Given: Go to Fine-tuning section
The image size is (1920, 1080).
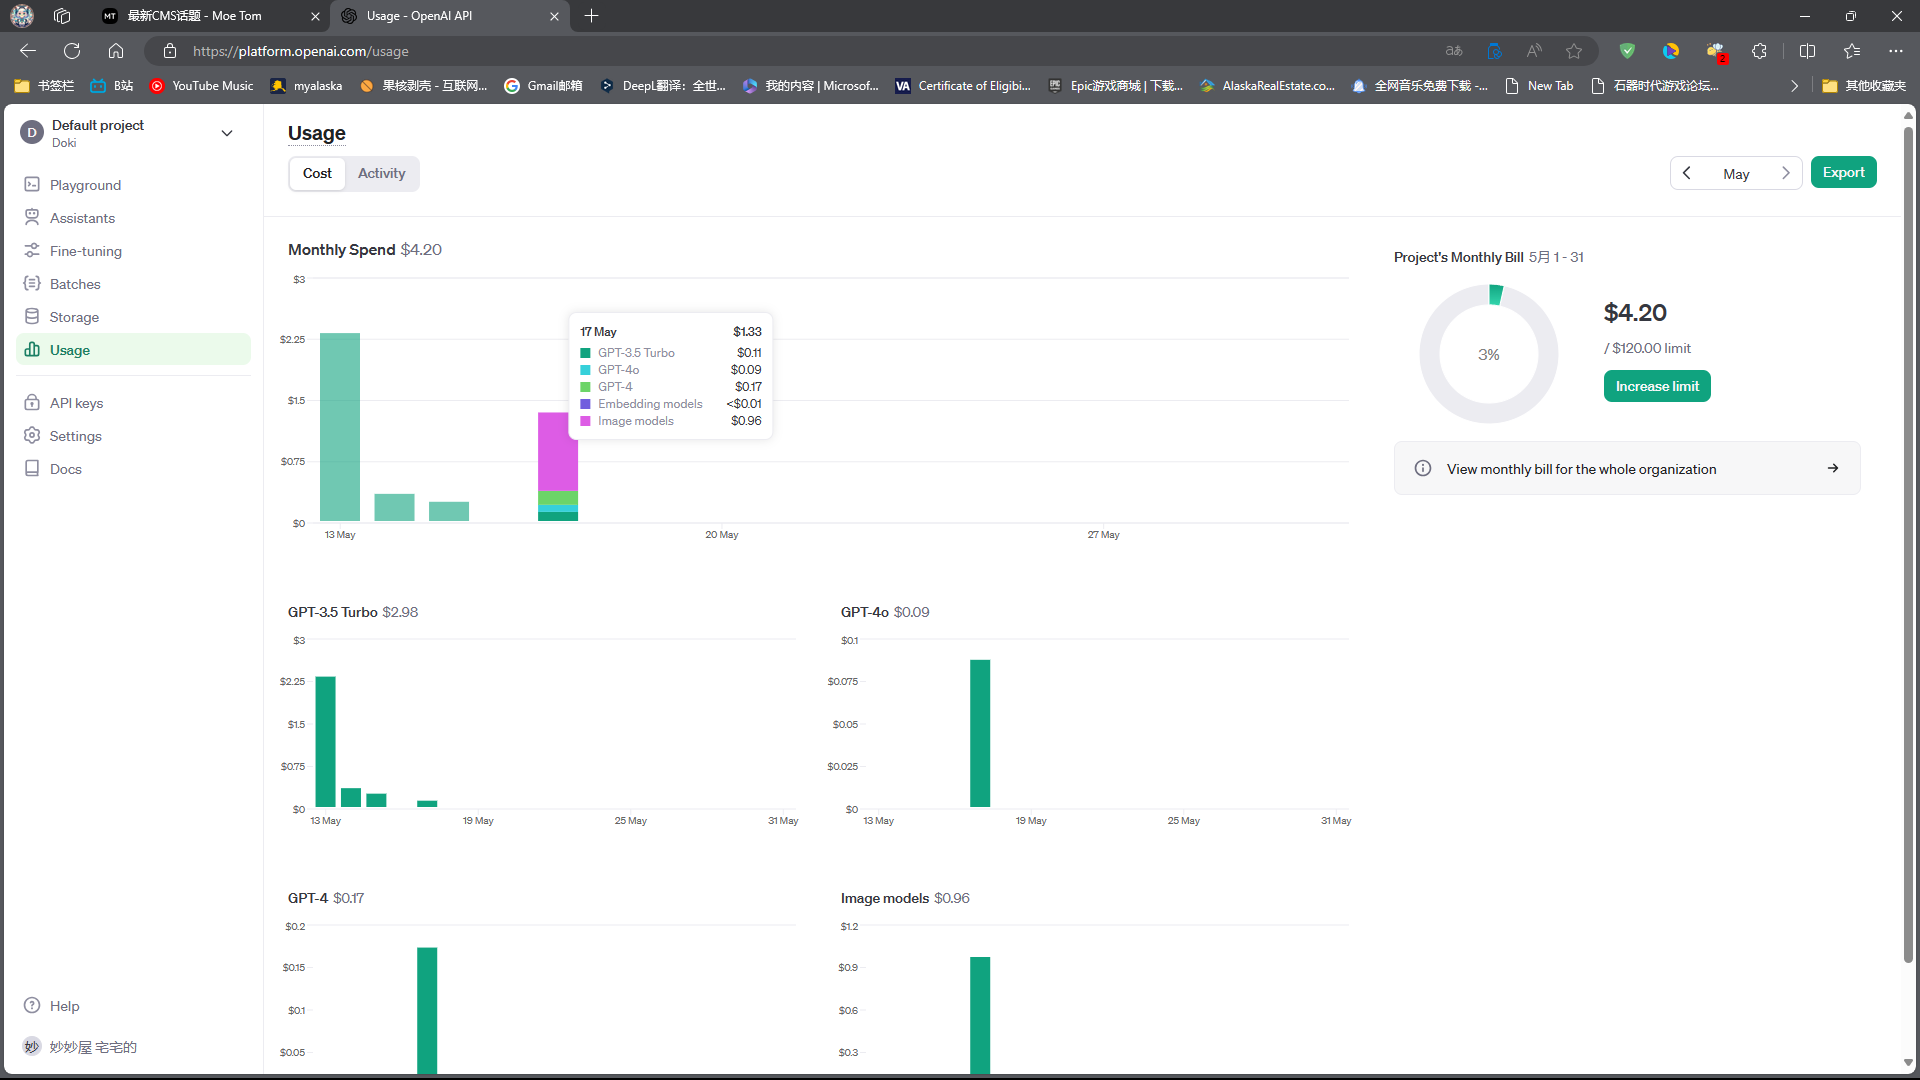Looking at the screenshot, I should pyautogui.click(x=85, y=251).
